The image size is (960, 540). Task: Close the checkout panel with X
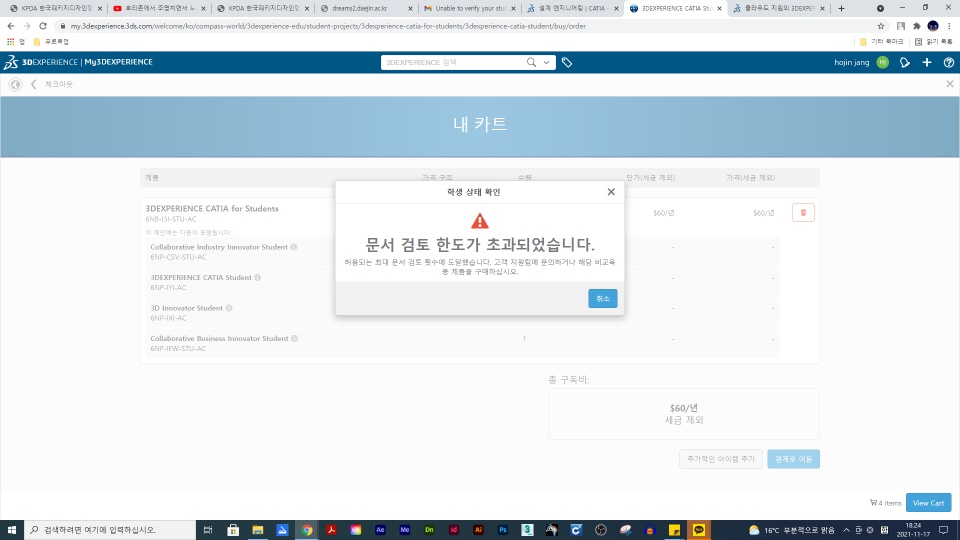[x=950, y=84]
